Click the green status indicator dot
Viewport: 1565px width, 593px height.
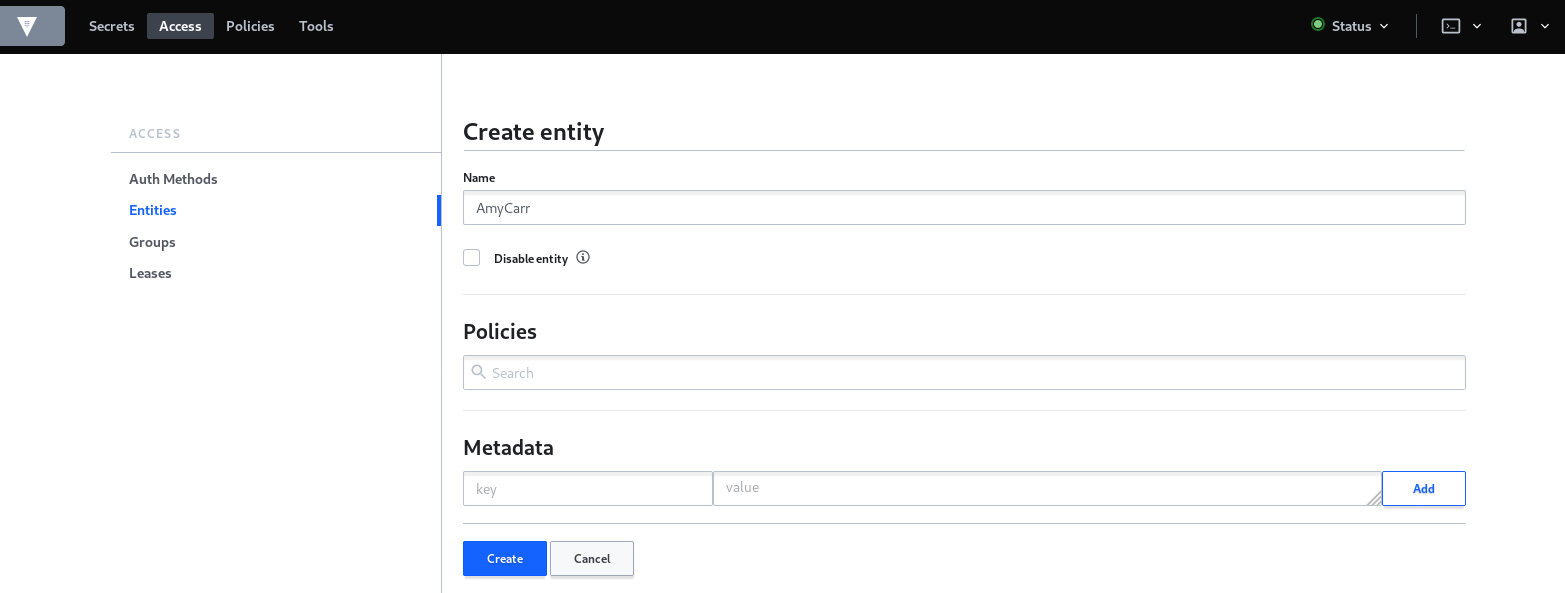(1317, 25)
